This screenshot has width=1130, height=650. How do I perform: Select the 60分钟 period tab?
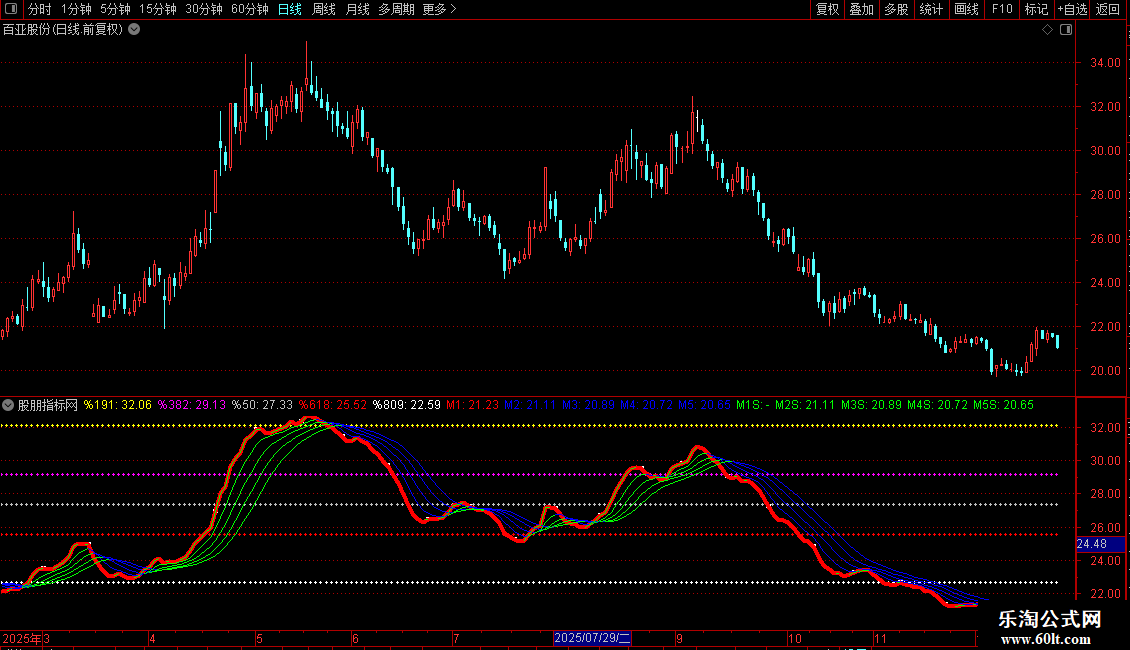(x=250, y=10)
